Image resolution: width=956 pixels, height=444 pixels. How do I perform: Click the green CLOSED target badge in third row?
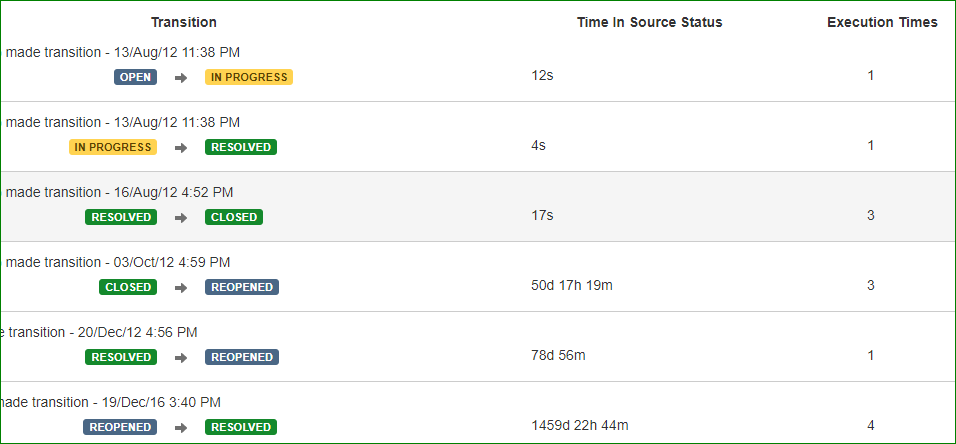(x=234, y=217)
